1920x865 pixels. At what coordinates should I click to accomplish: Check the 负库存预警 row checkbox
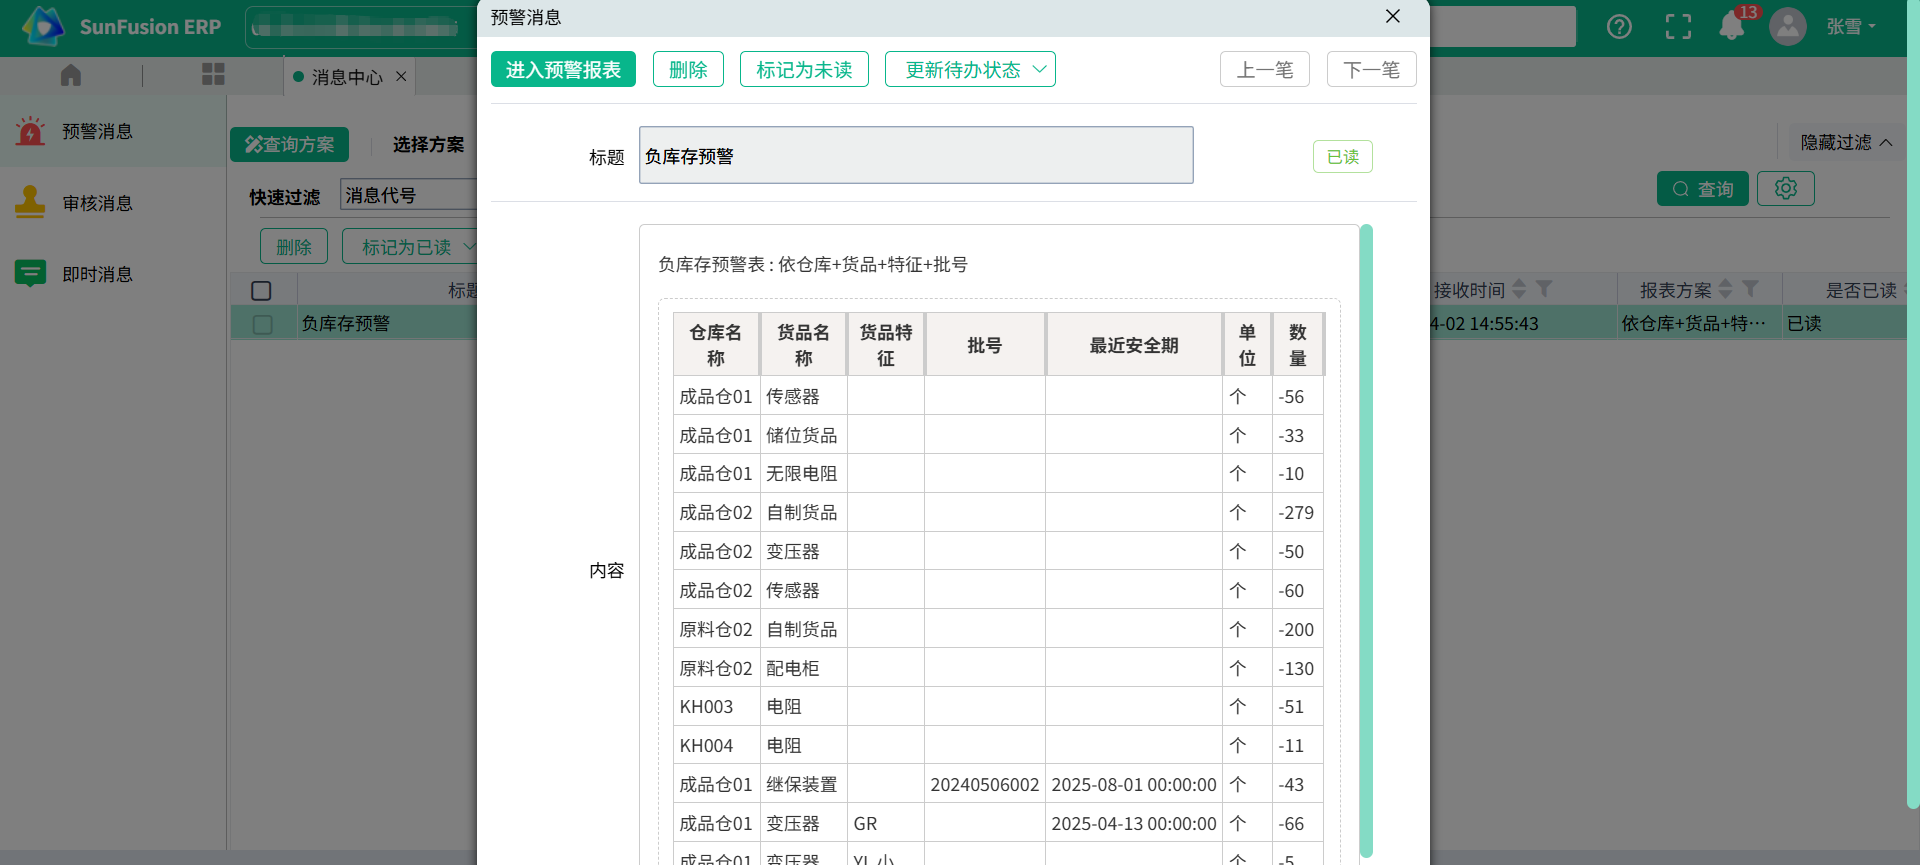coord(263,324)
